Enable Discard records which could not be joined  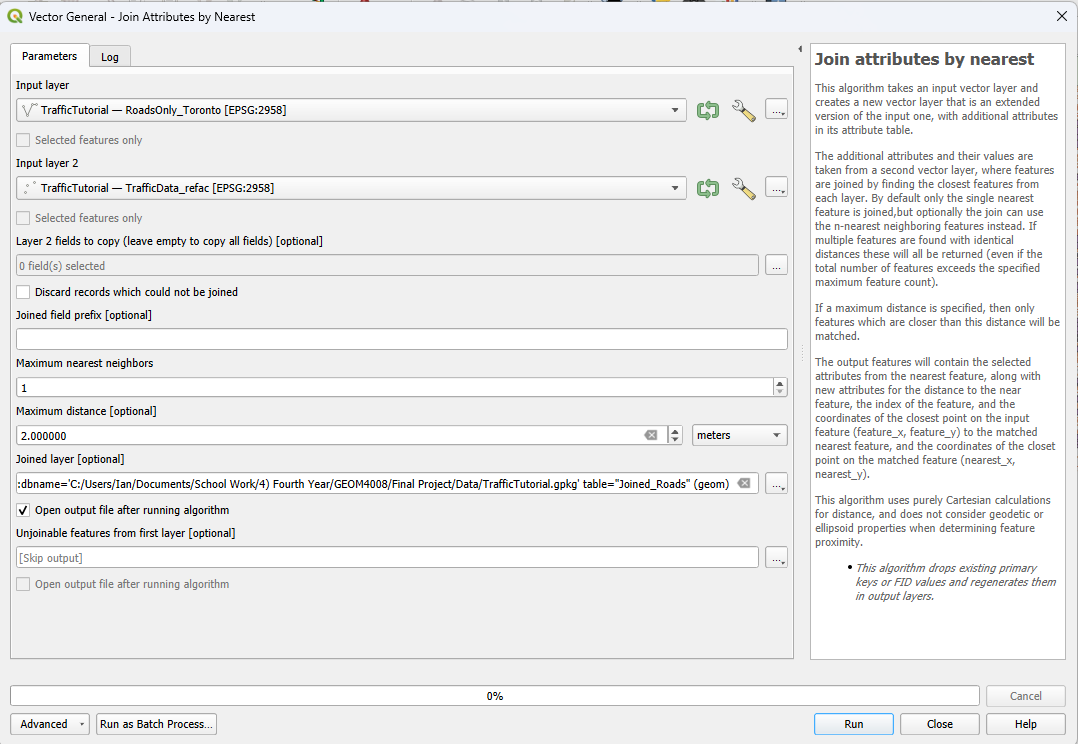tap(24, 292)
